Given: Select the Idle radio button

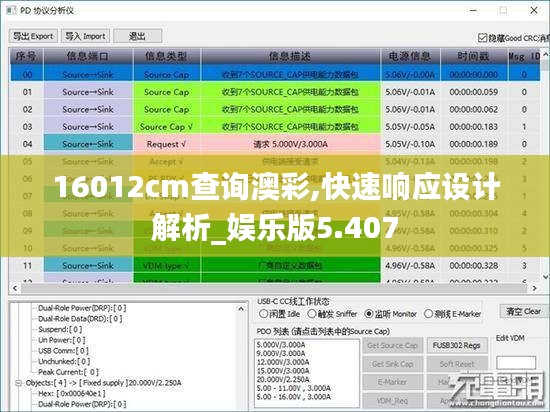Looking at the screenshot, I should (x=263, y=314).
